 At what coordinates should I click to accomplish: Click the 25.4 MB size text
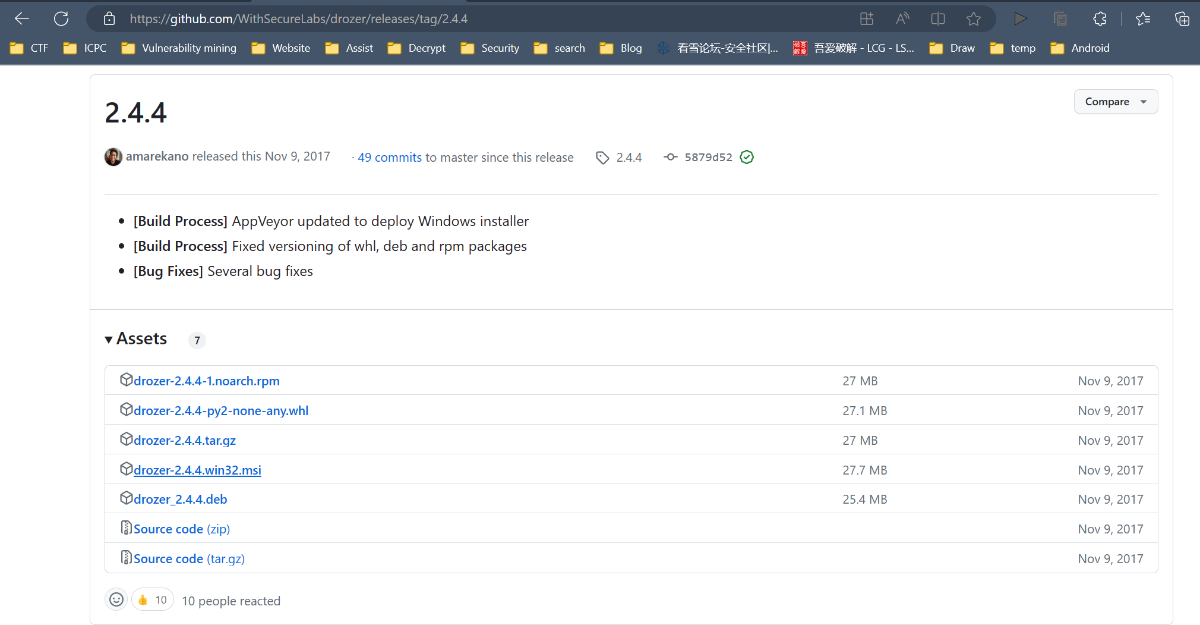[865, 499]
